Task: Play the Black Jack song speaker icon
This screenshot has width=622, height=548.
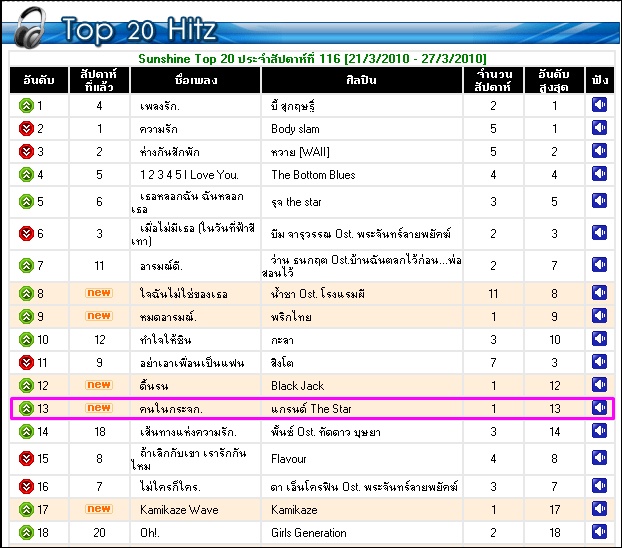Action: [599, 385]
